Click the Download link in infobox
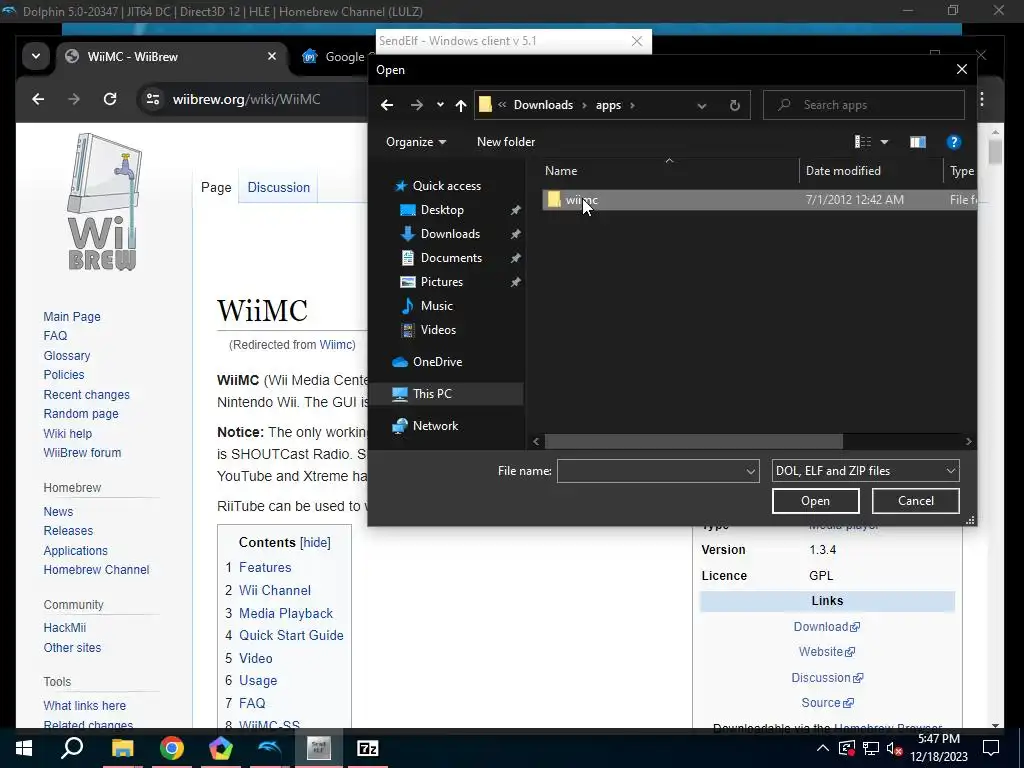The width and height of the screenshot is (1024, 768). coord(826,627)
